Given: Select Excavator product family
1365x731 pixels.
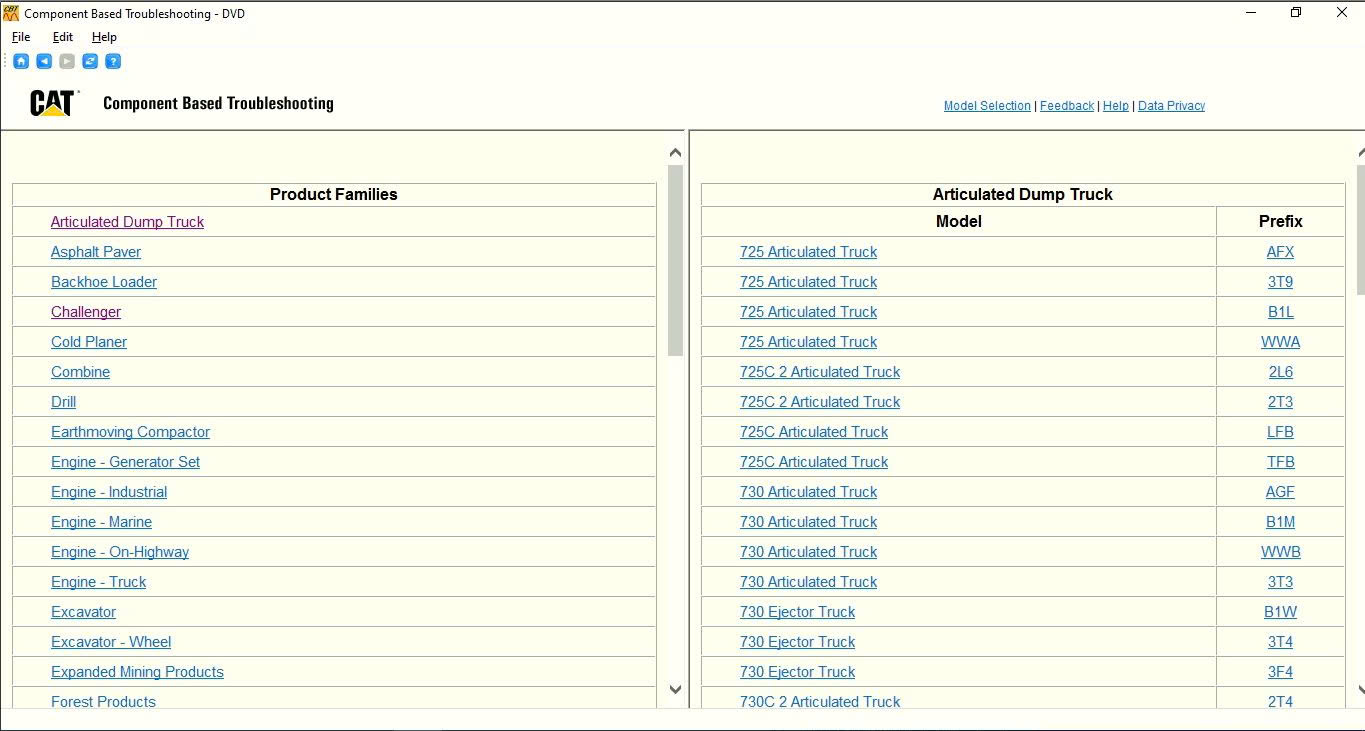Looking at the screenshot, I should point(83,612).
